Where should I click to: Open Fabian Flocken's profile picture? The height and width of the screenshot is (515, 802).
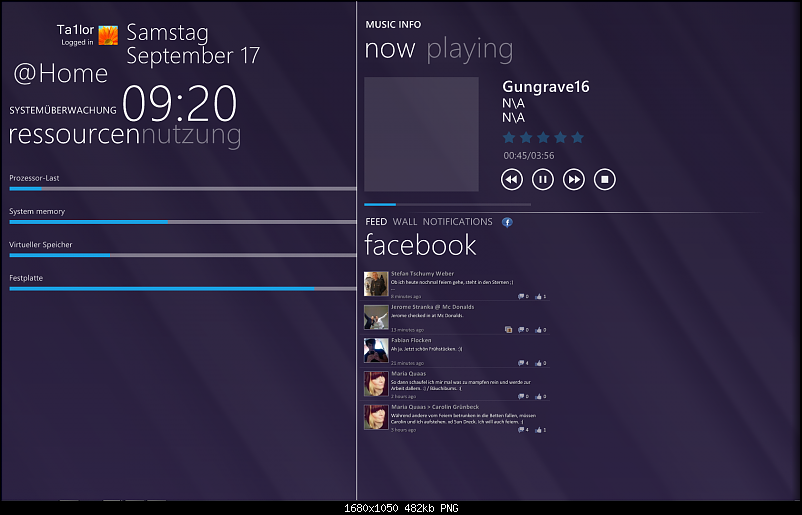pyautogui.click(x=376, y=350)
